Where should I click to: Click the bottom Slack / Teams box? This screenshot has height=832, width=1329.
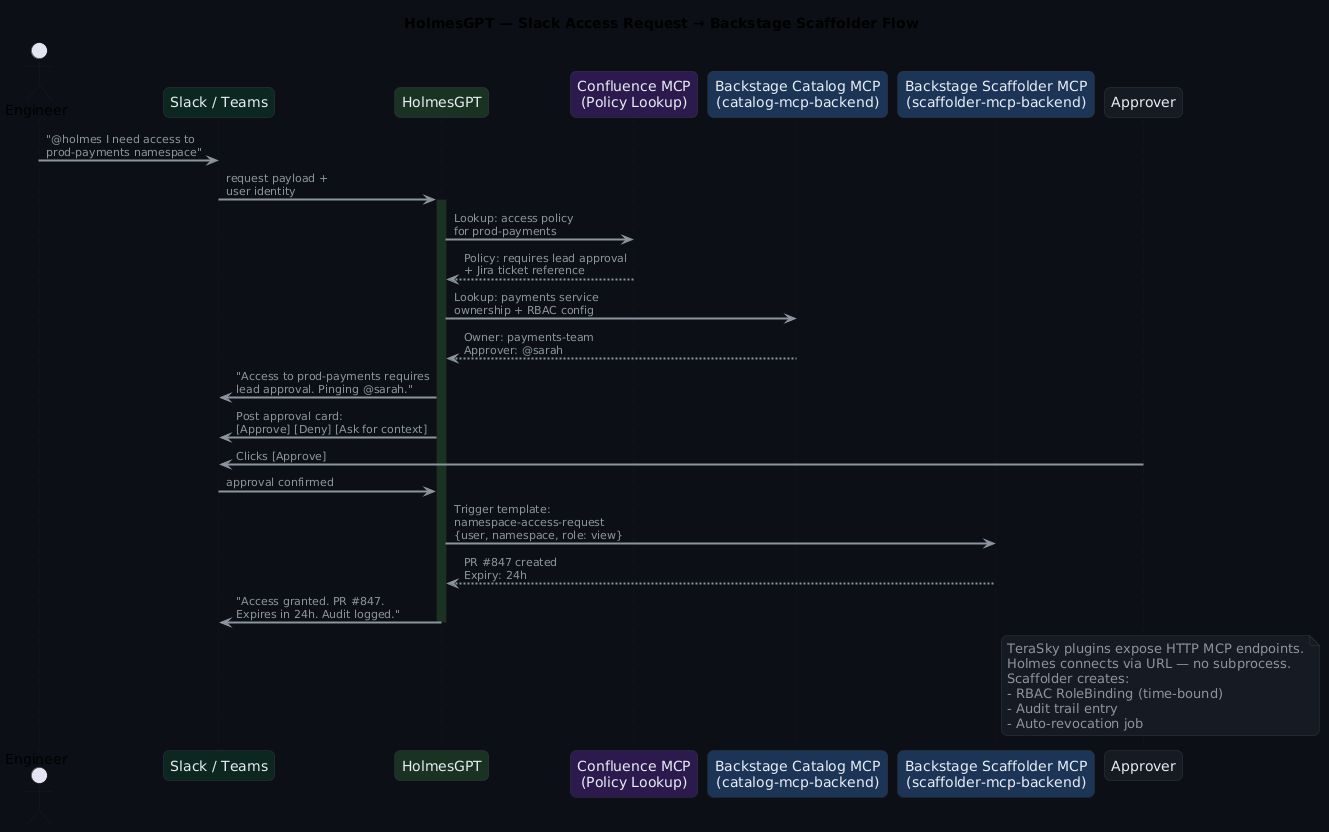click(219, 766)
